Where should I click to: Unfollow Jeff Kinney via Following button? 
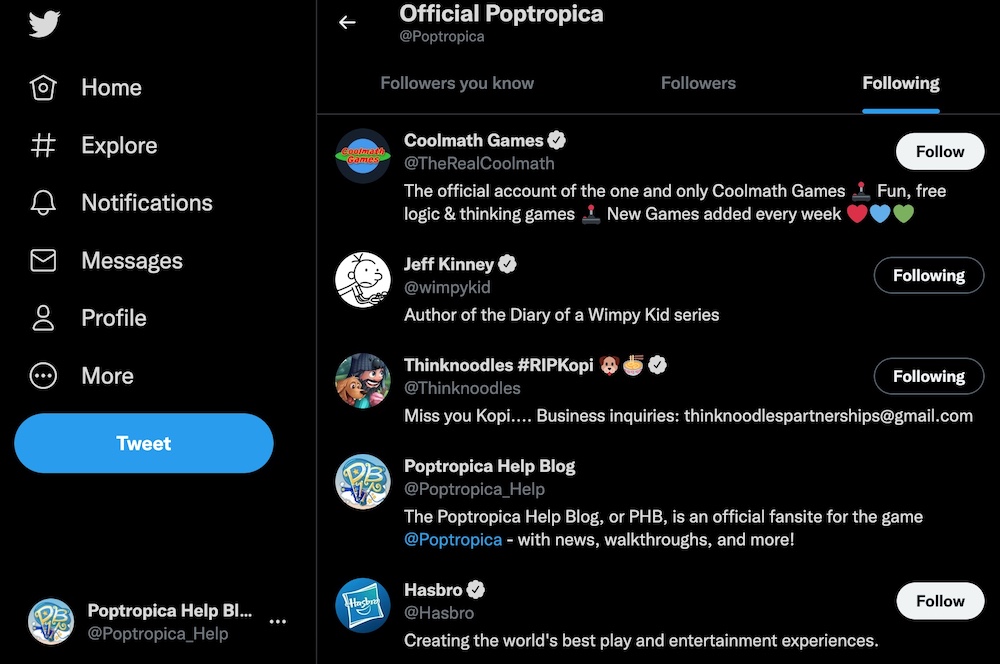[928, 275]
